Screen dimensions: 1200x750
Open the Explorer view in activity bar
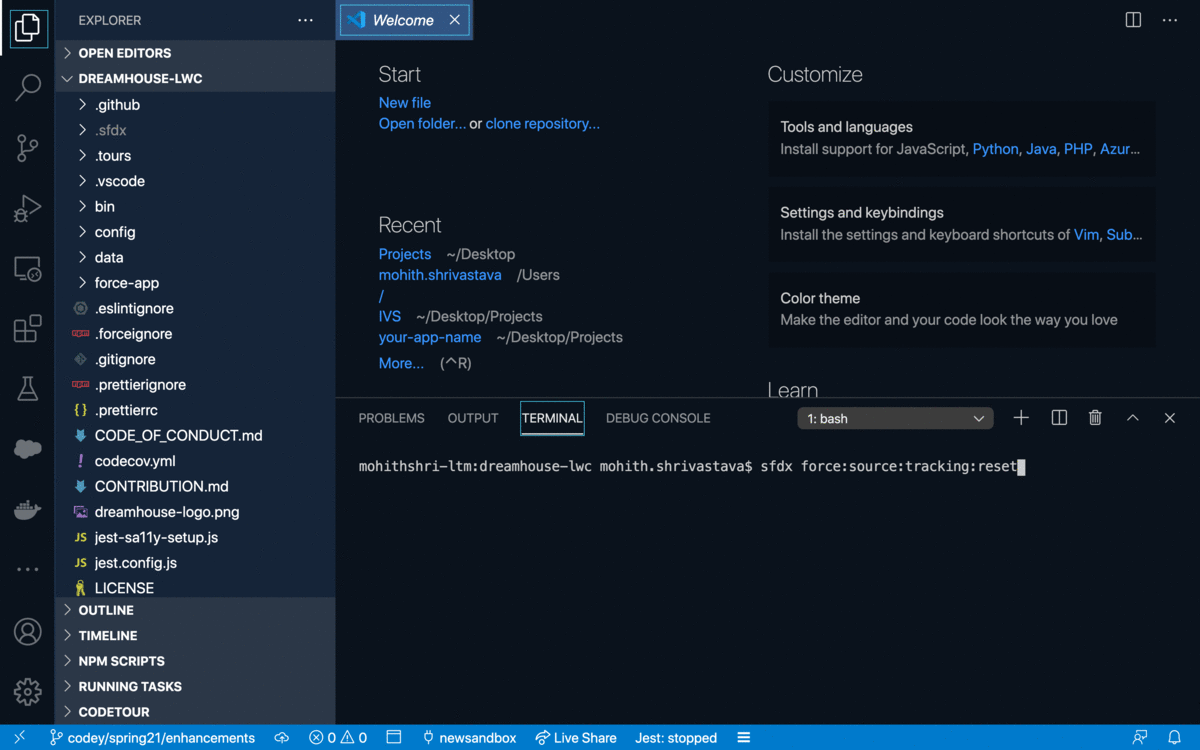pos(28,27)
